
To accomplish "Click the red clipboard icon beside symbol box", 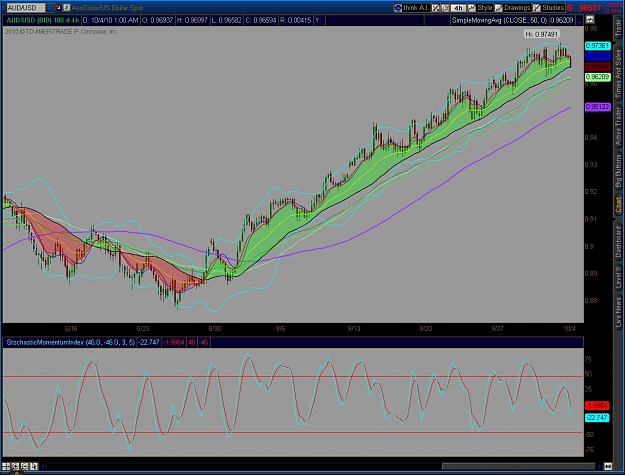I will pyautogui.click(x=58, y=8).
